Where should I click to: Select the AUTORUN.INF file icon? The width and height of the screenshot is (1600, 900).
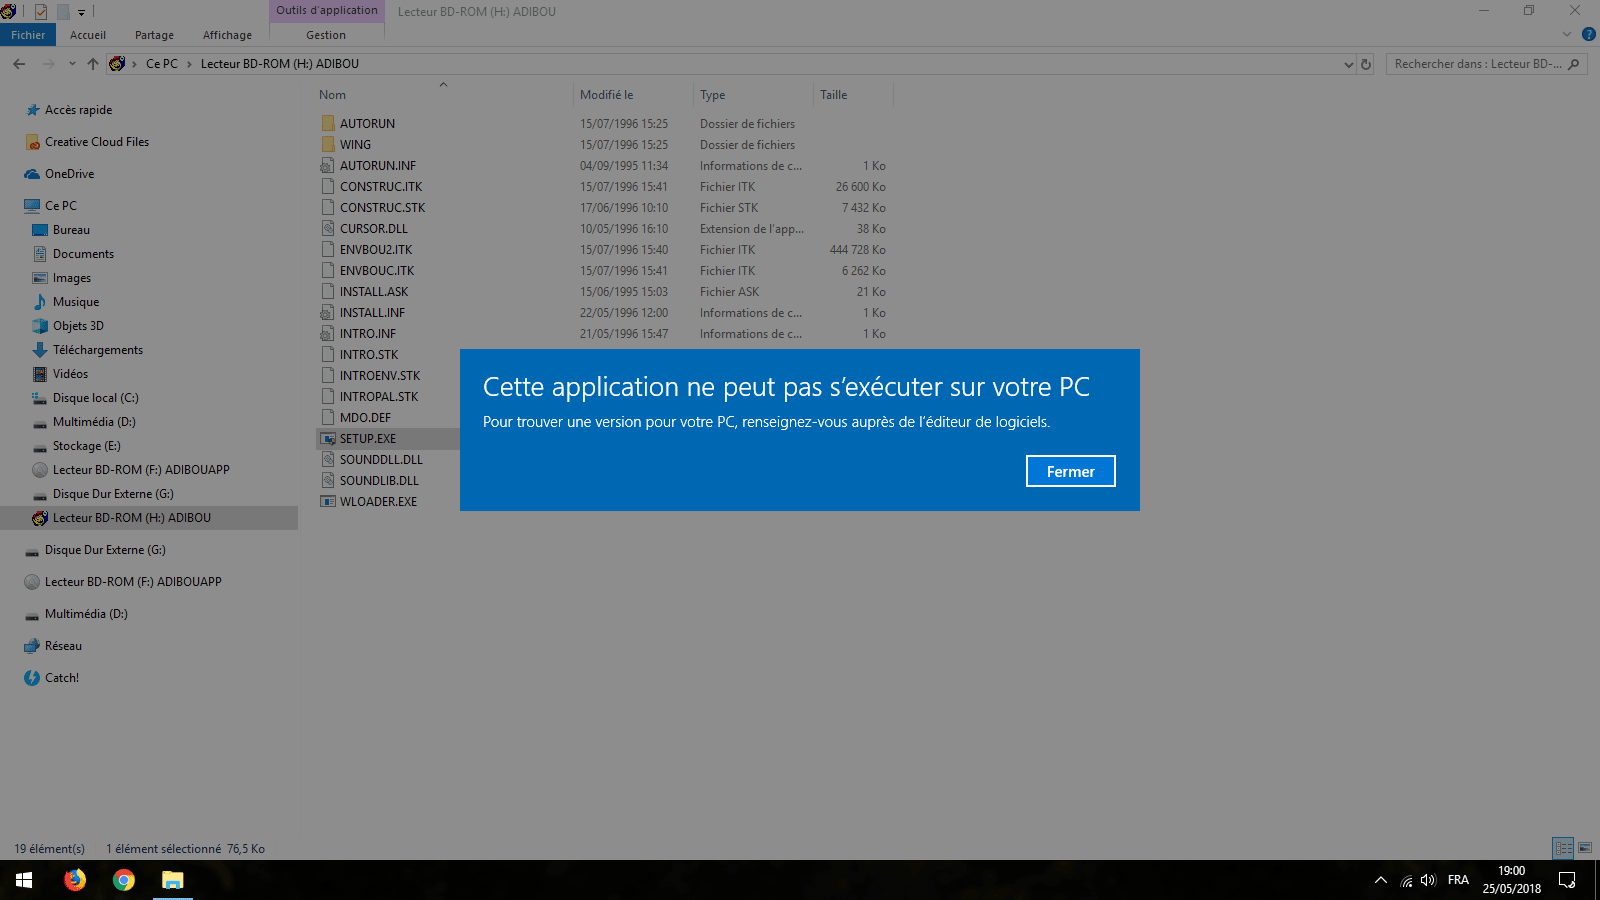328,166
